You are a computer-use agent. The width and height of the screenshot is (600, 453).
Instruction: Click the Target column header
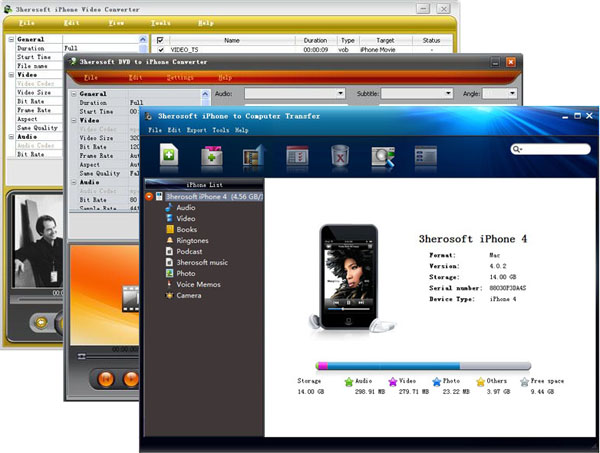pyautogui.click(x=385, y=40)
